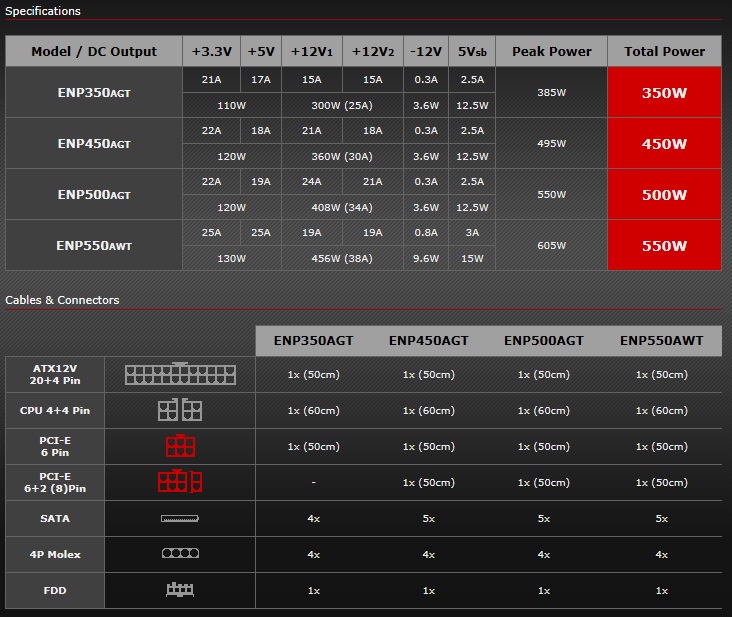
Task: Click the ENP550AWT column header in cables table
Action: (662, 340)
